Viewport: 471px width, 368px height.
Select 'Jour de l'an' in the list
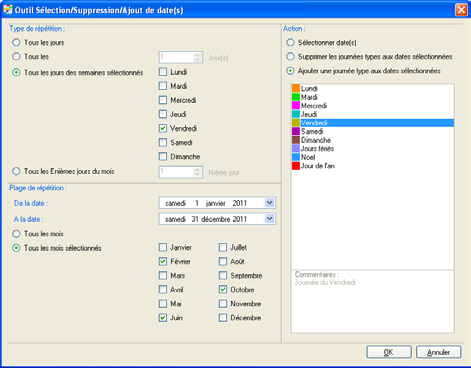372,166
